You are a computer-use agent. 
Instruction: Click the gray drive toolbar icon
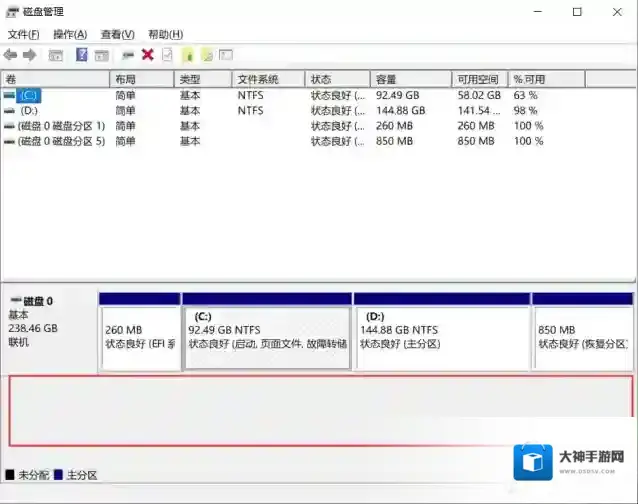[x=128, y=55]
